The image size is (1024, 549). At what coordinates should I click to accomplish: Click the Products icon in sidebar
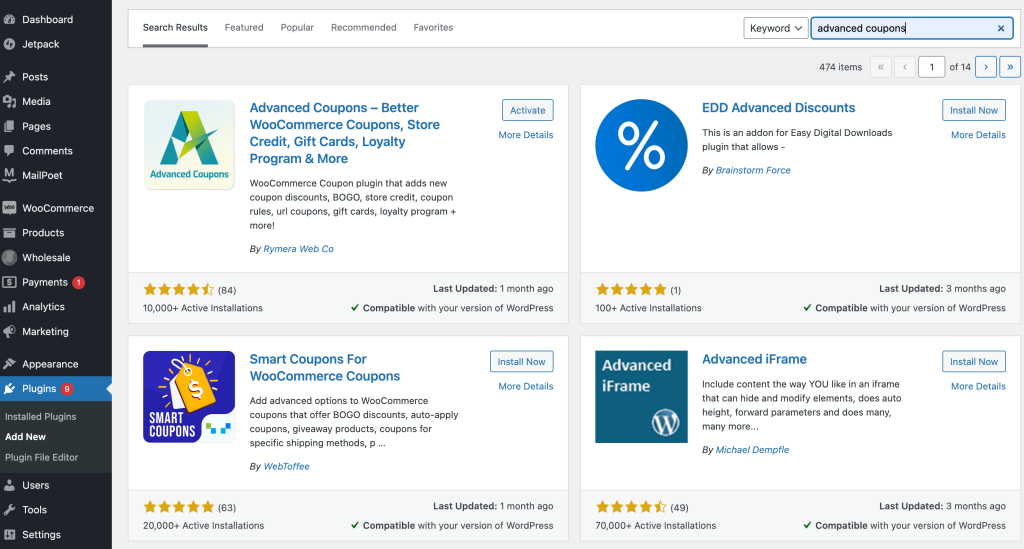pos(9,233)
